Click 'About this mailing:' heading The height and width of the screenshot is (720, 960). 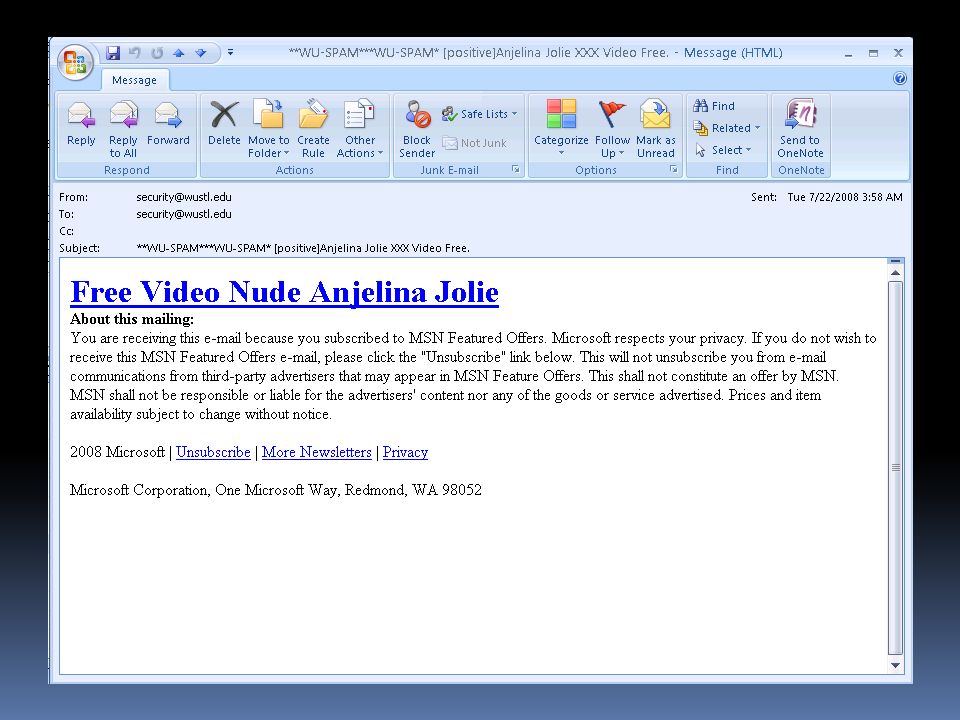(132, 319)
